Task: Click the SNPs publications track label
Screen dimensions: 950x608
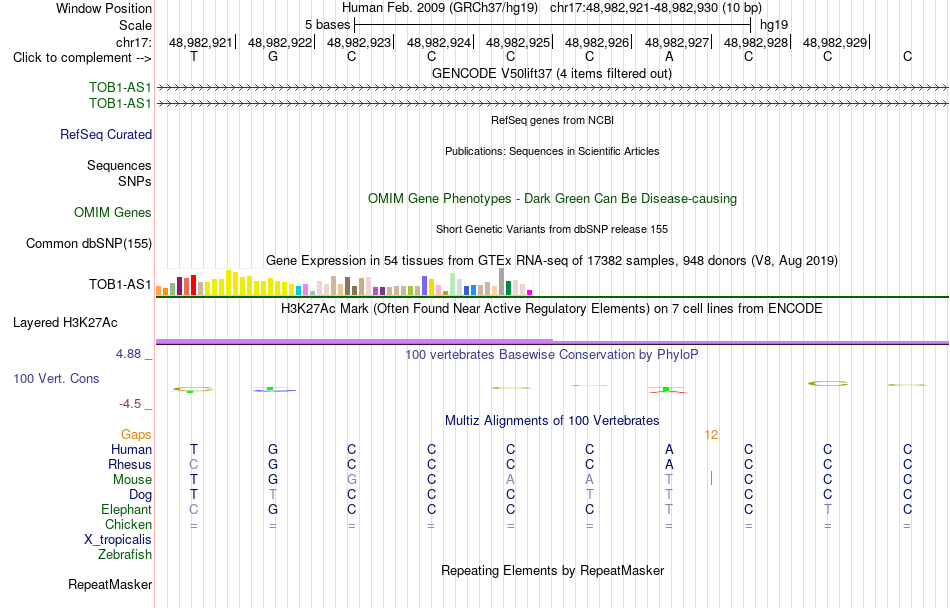Action: [135, 181]
